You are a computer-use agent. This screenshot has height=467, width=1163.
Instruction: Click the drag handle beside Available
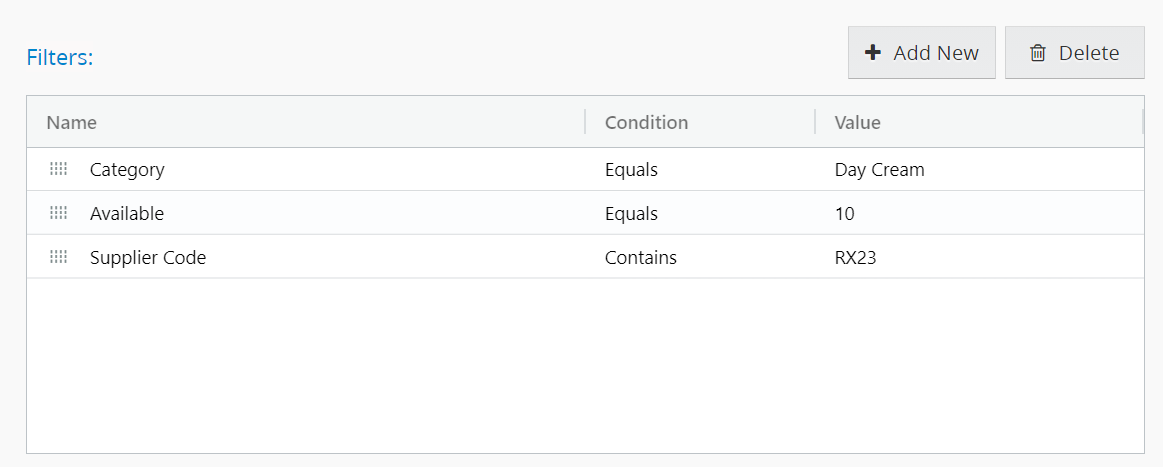point(58,213)
